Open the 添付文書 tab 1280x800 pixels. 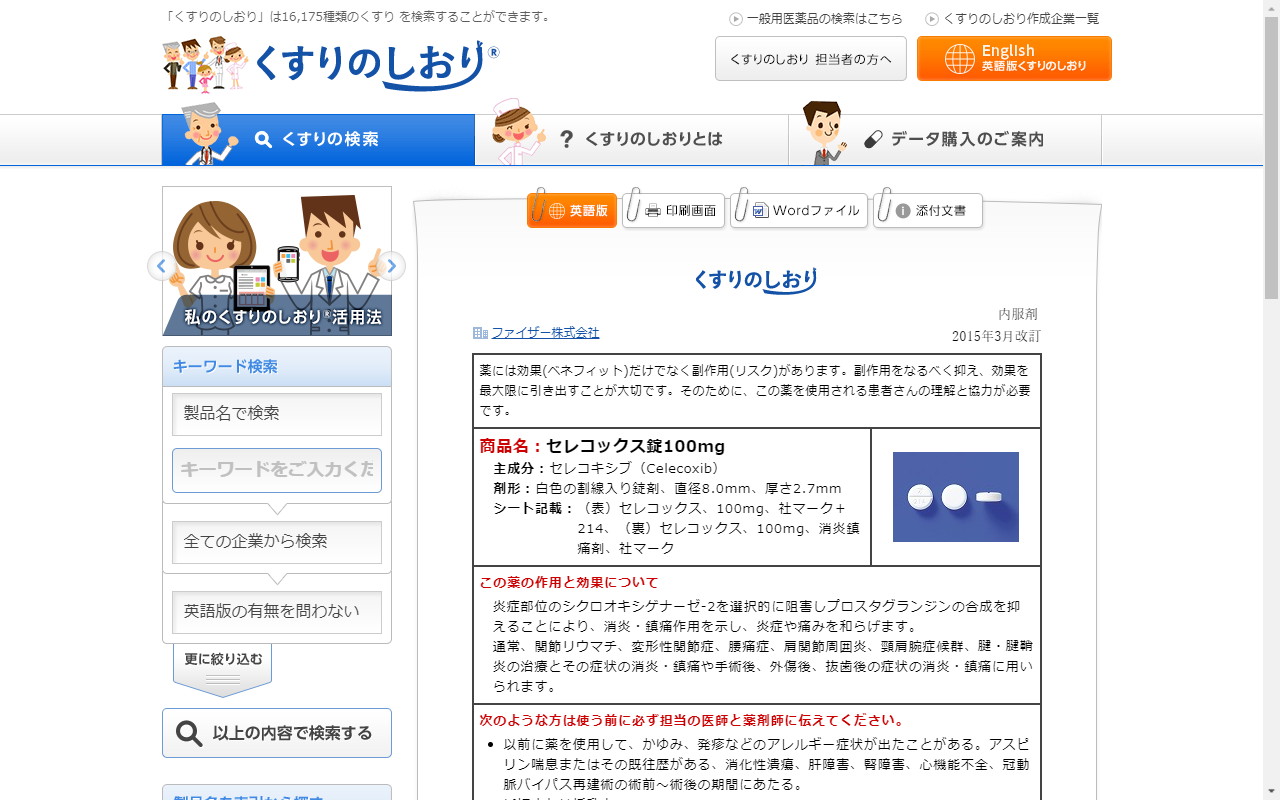[929, 210]
